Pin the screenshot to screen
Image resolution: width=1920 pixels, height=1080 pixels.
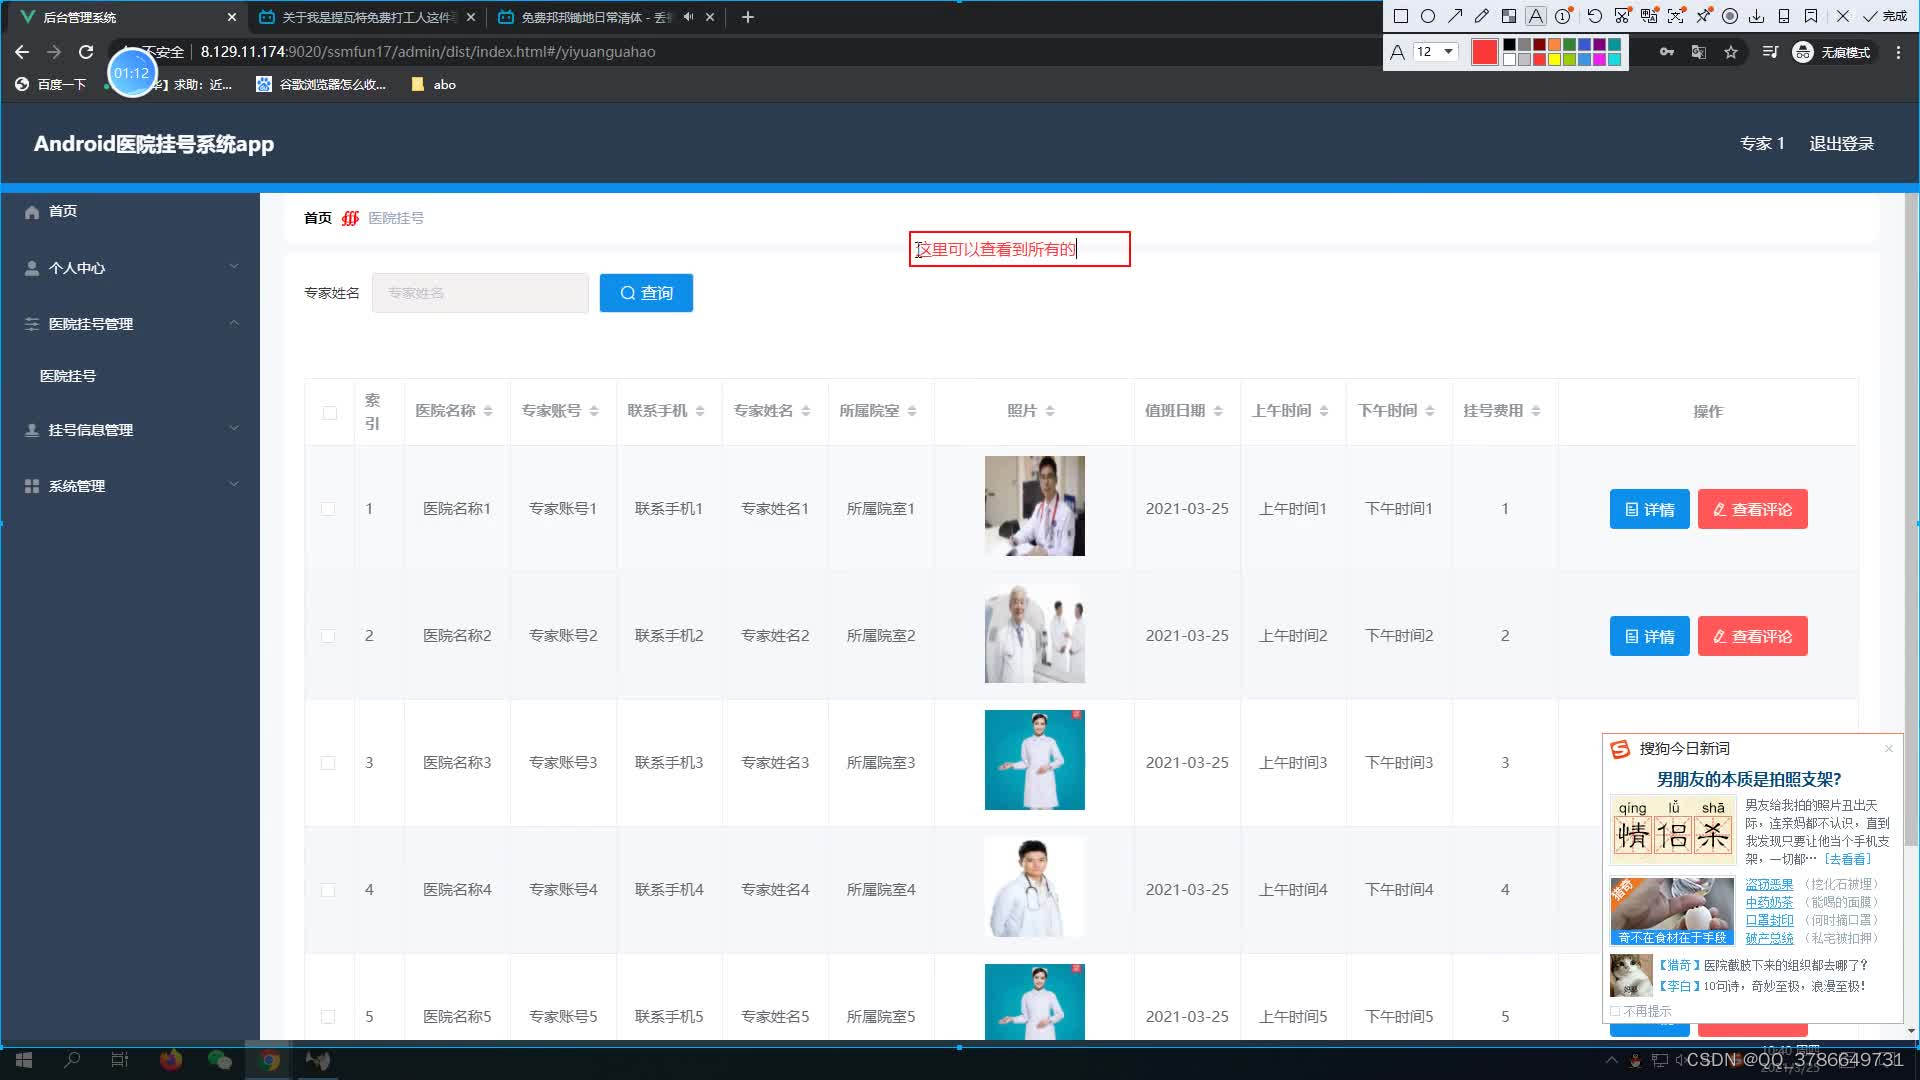[x=1704, y=16]
